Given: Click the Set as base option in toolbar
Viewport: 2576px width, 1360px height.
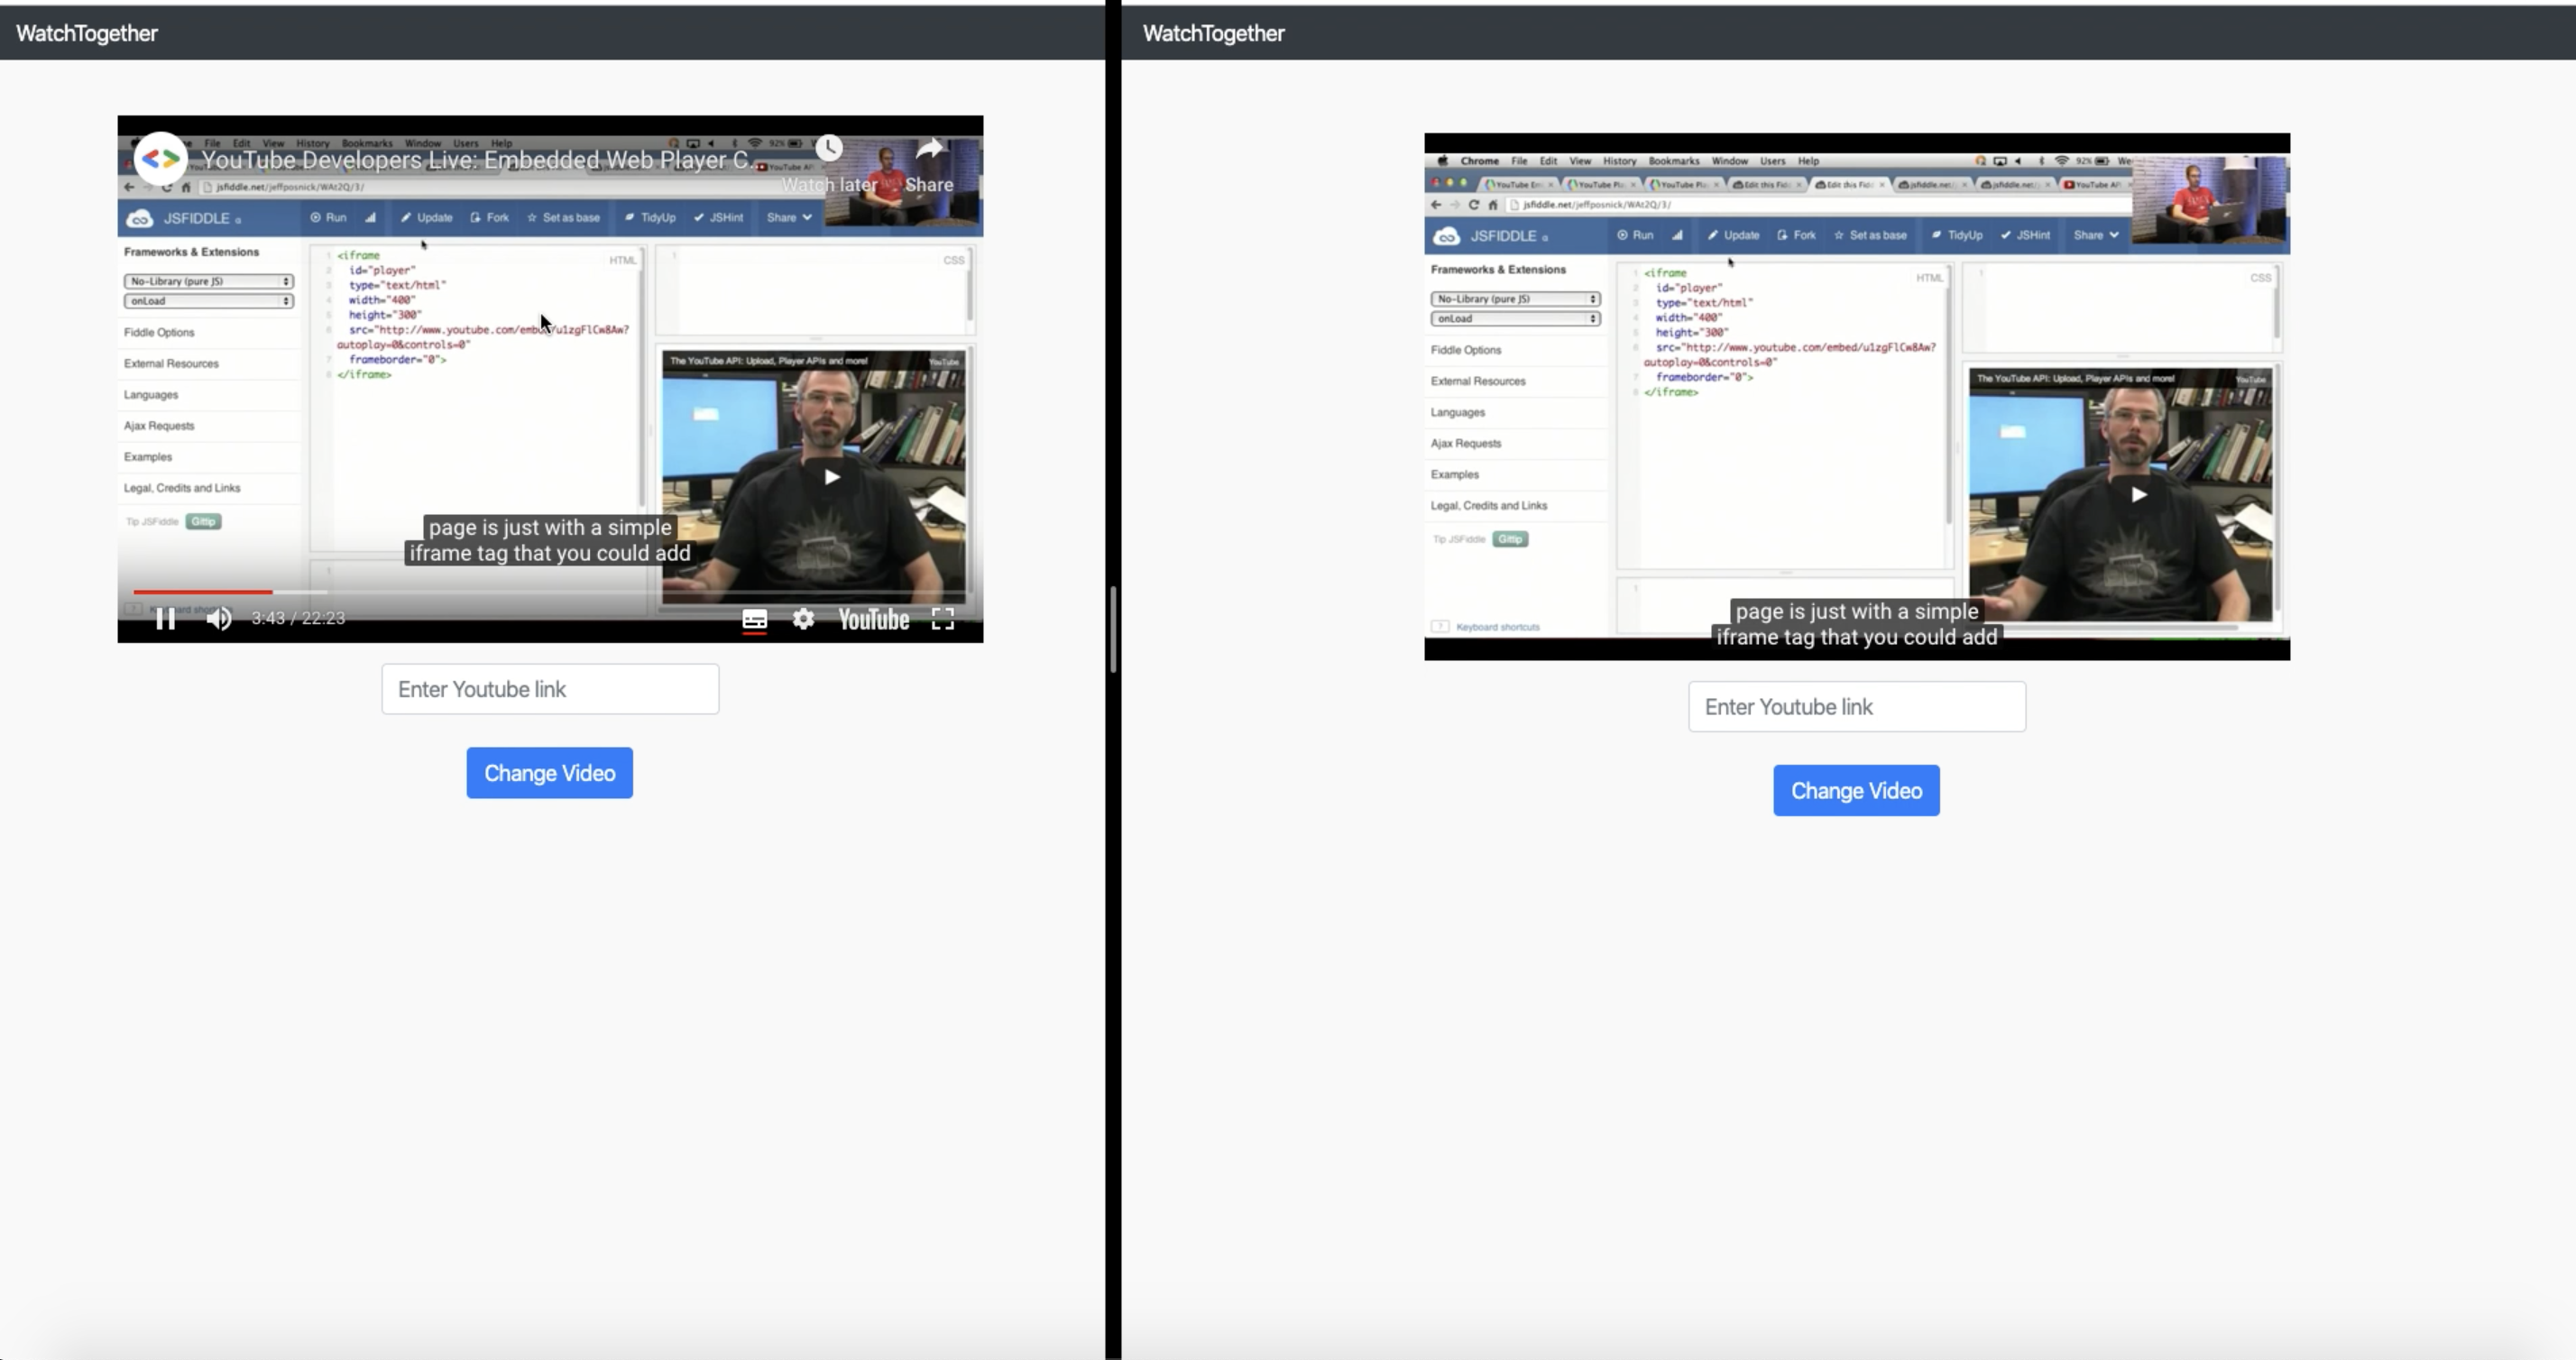Looking at the screenshot, I should coord(569,216).
